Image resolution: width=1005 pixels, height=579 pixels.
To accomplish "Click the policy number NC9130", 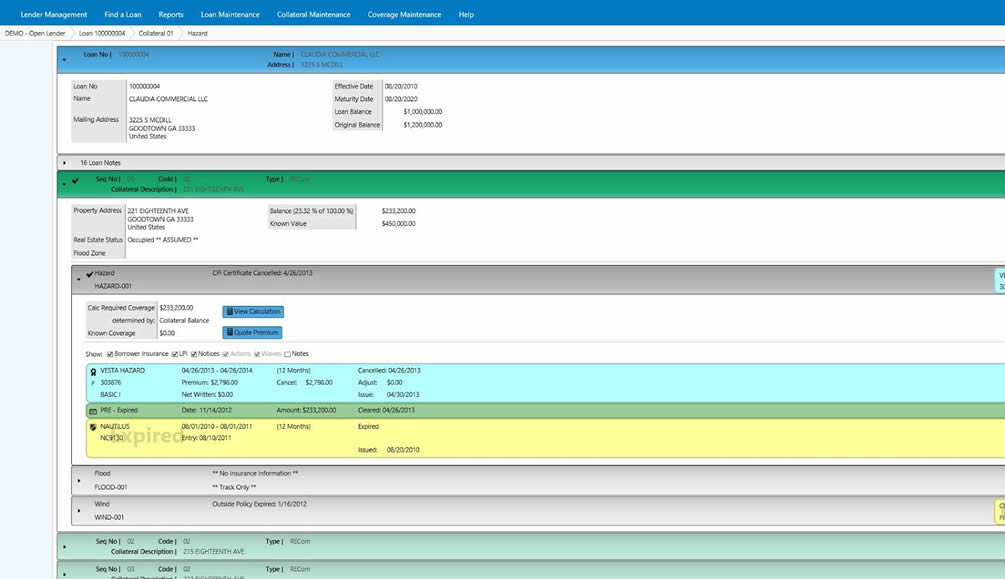I will (x=112, y=439).
